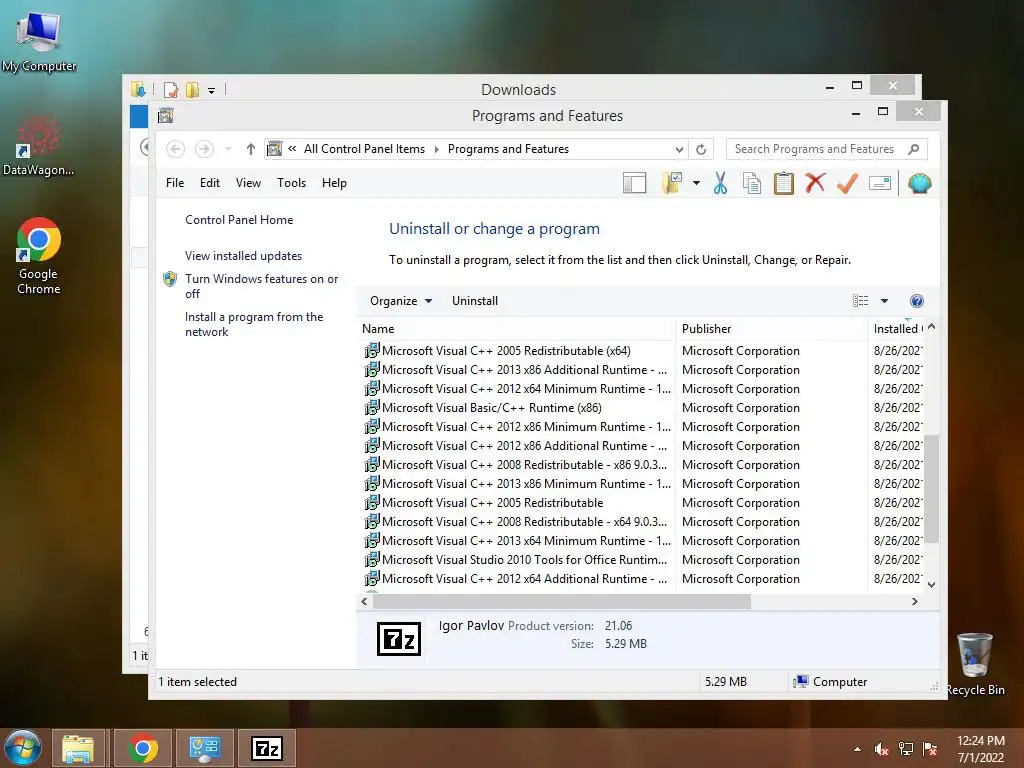The width and height of the screenshot is (1024, 768).
Task: Click the horizontal scrollbar left arrow
Action: pos(364,601)
